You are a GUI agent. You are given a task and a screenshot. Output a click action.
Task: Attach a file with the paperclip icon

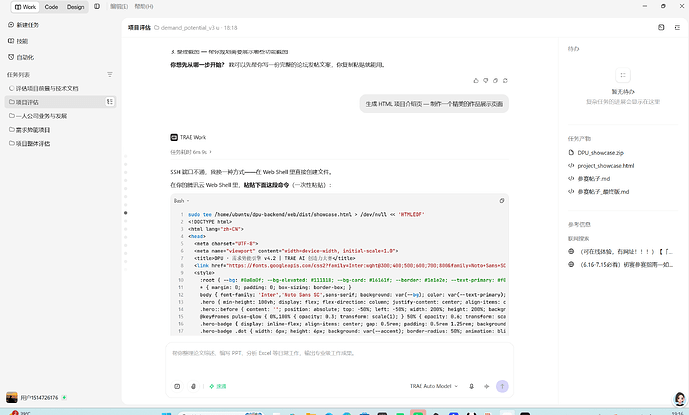pyautogui.click(x=194, y=386)
